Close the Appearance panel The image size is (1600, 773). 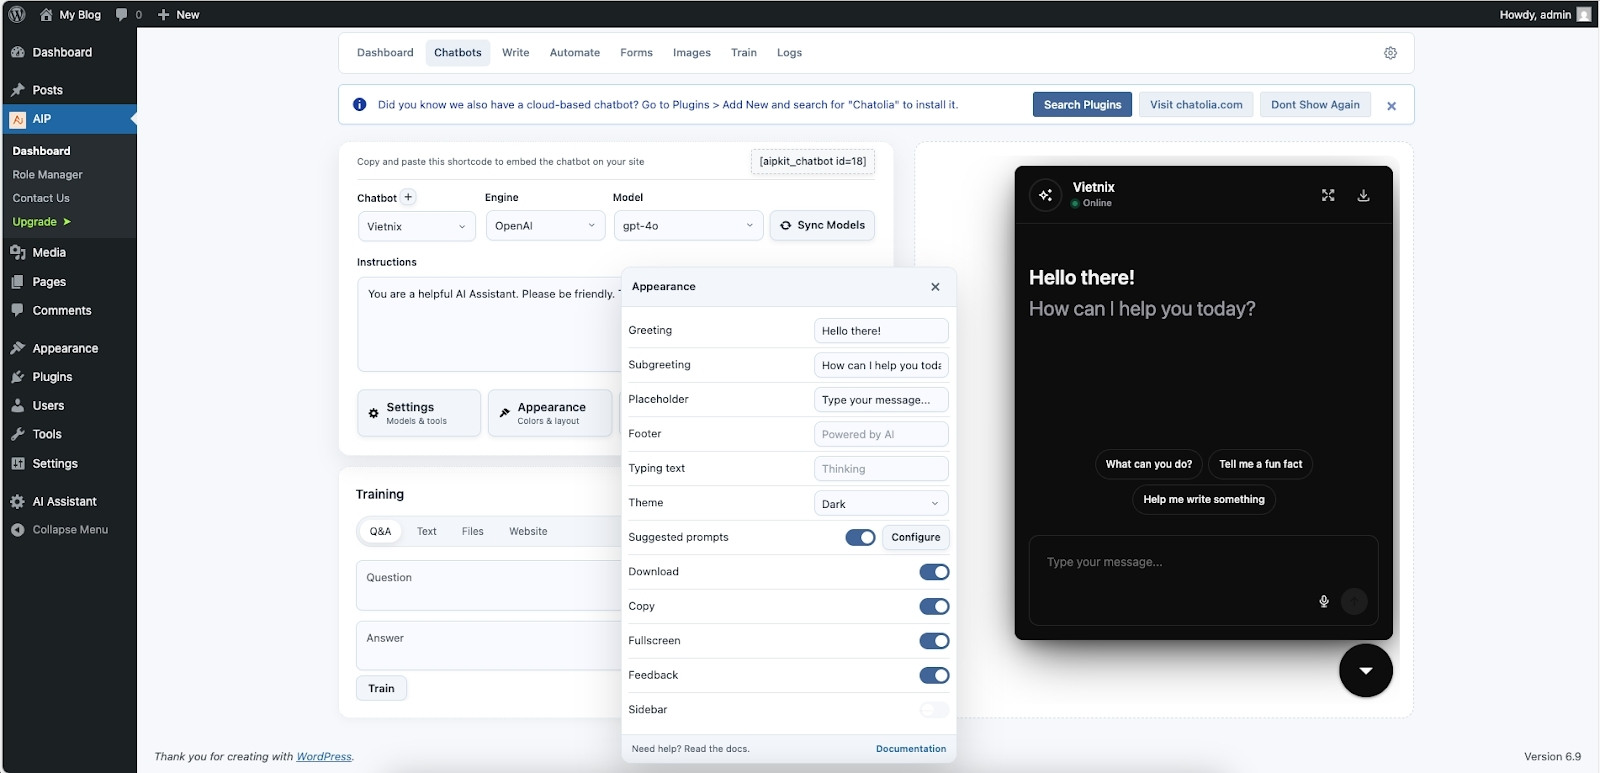(935, 287)
